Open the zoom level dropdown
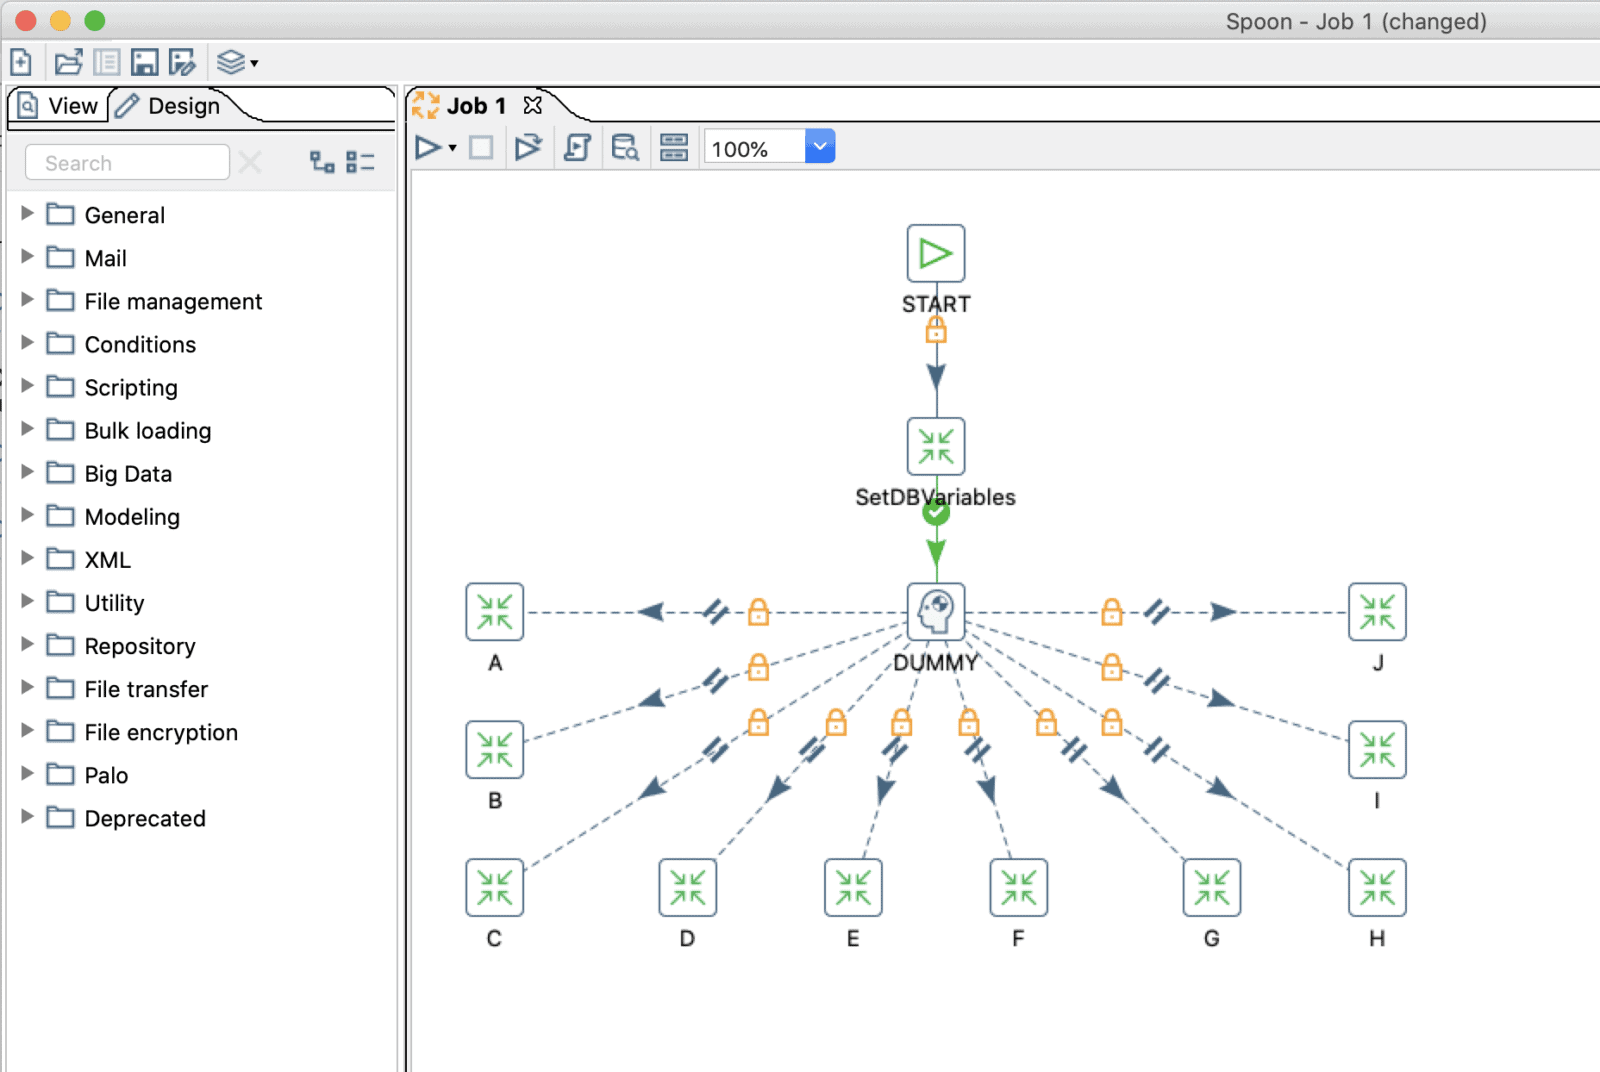1600x1072 pixels. [x=819, y=146]
